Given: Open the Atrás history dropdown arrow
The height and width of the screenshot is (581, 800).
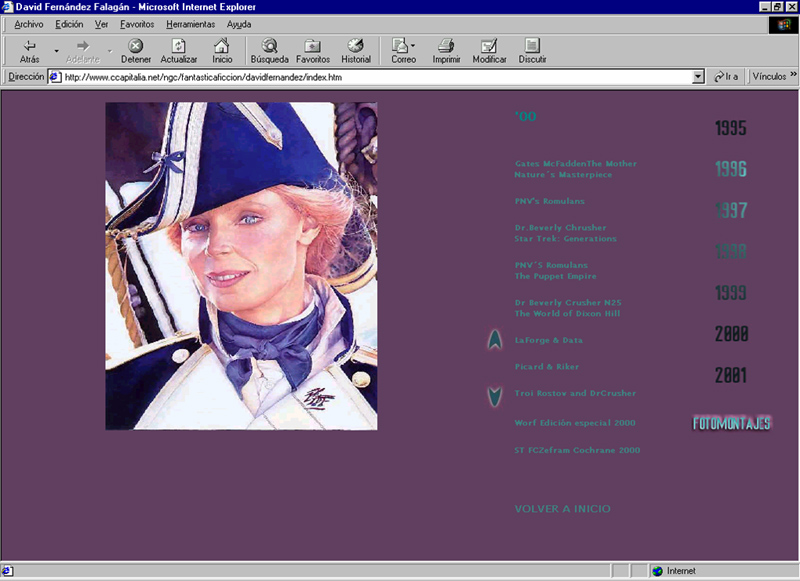Looking at the screenshot, I should [57, 52].
